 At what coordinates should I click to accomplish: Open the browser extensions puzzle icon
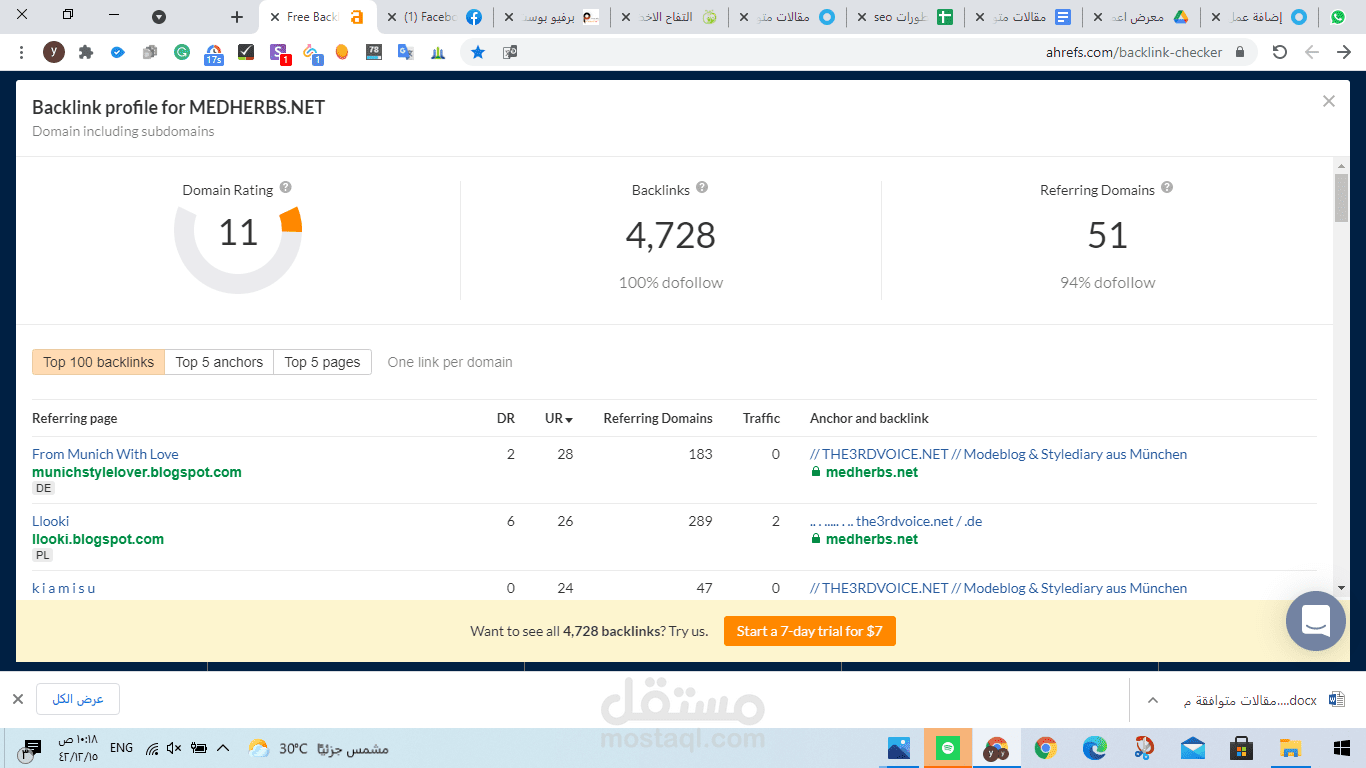click(x=86, y=51)
